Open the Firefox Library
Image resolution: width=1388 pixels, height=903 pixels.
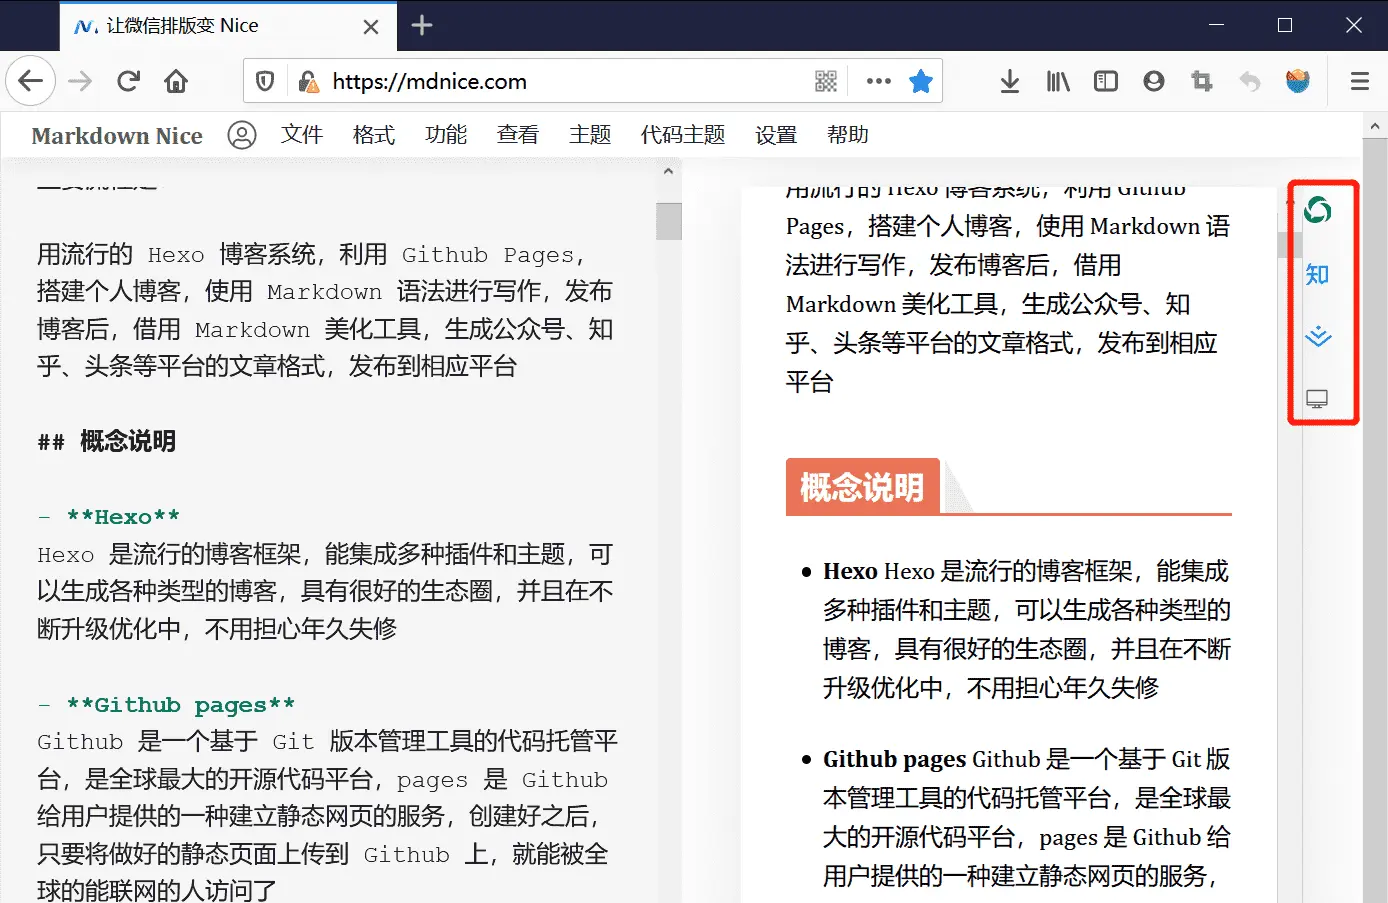(x=1057, y=81)
